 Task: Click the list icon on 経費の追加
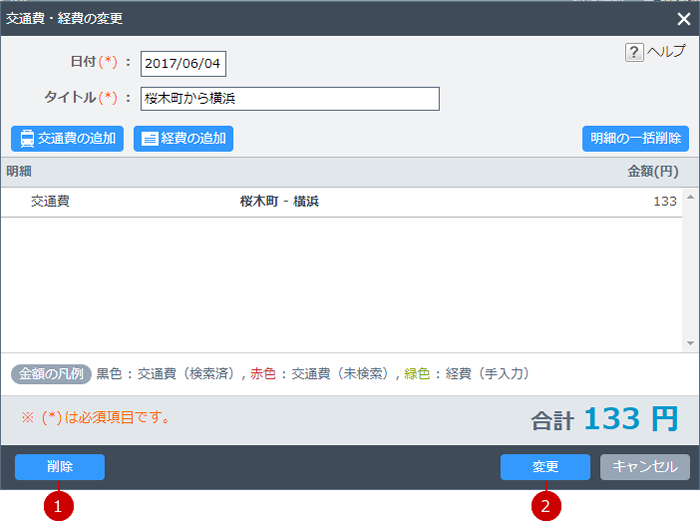pyautogui.click(x=149, y=139)
